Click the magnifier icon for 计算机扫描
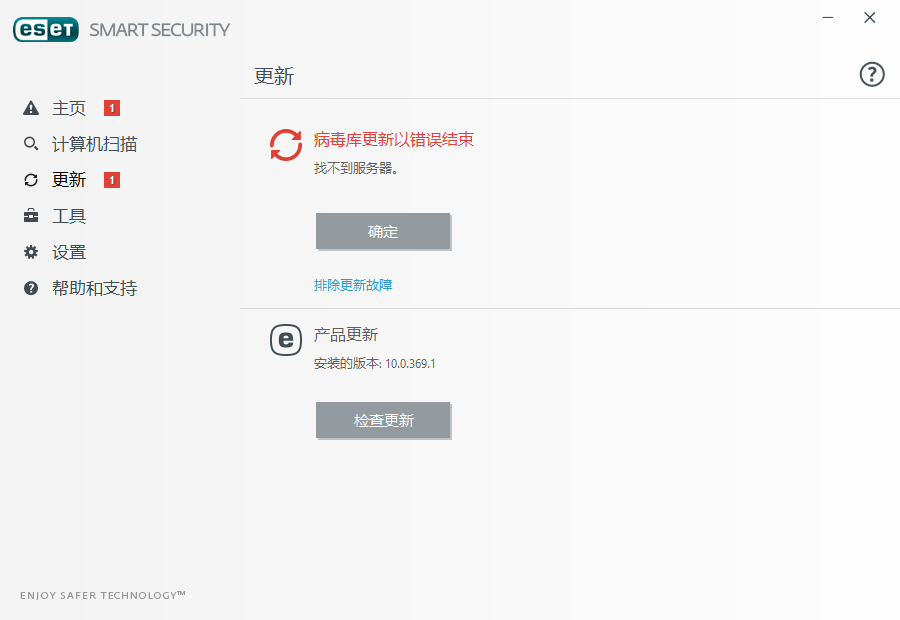The image size is (900, 620). pyautogui.click(x=31, y=144)
